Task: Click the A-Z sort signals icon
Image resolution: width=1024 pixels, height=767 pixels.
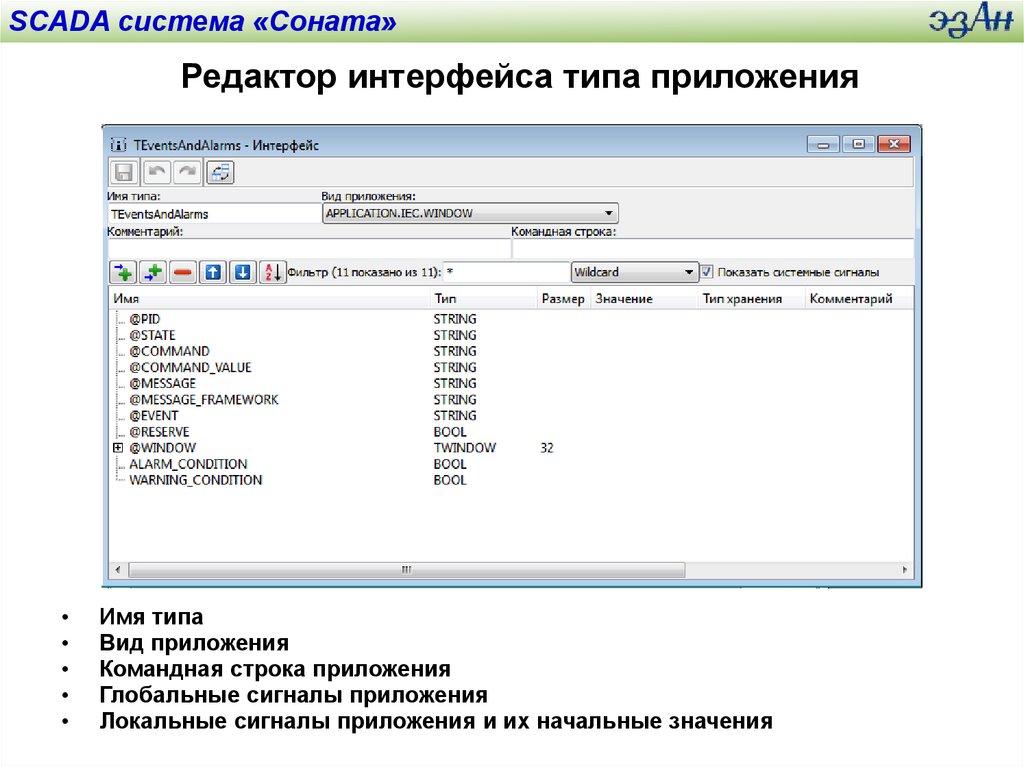Action: tap(272, 272)
